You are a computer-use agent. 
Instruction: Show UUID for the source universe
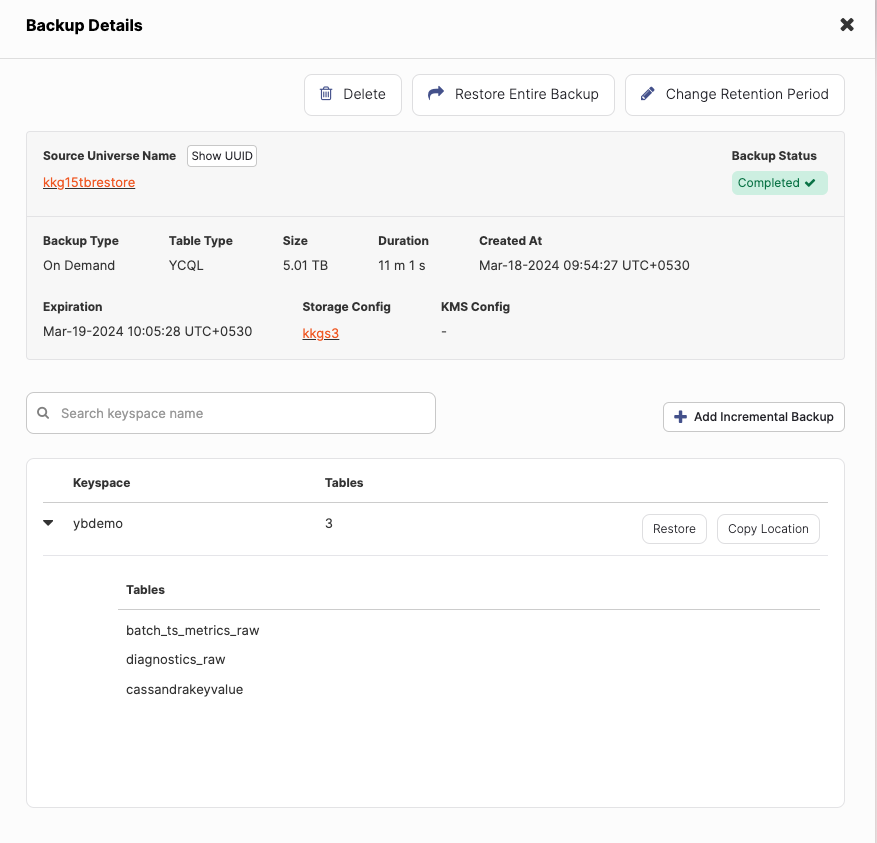click(x=222, y=156)
